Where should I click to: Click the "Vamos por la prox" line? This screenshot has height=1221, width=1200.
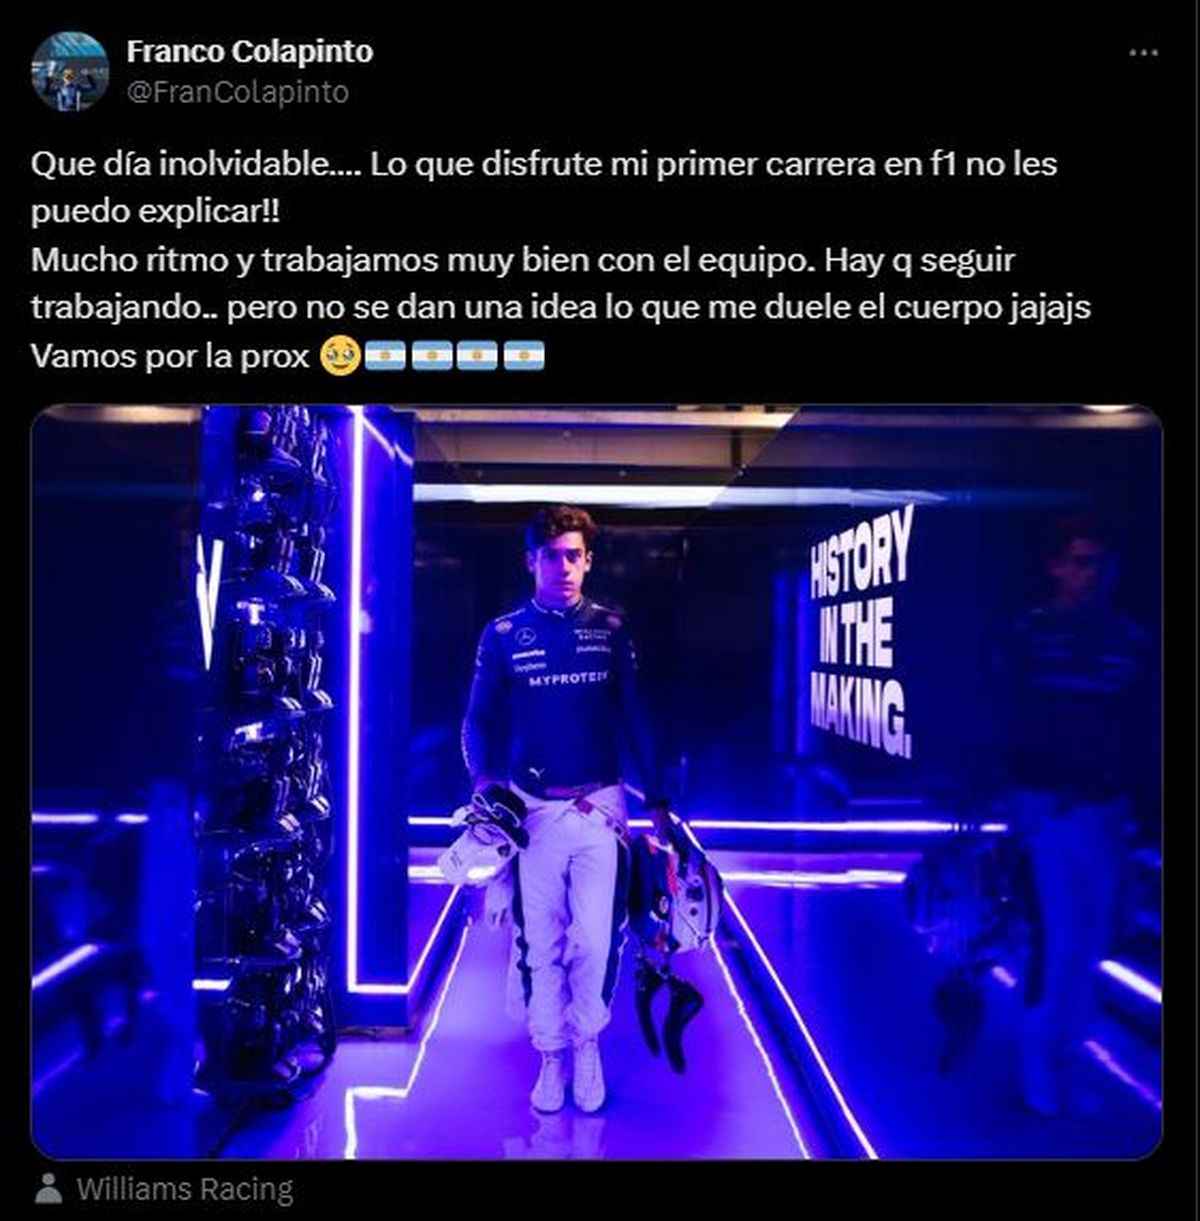pos(171,356)
